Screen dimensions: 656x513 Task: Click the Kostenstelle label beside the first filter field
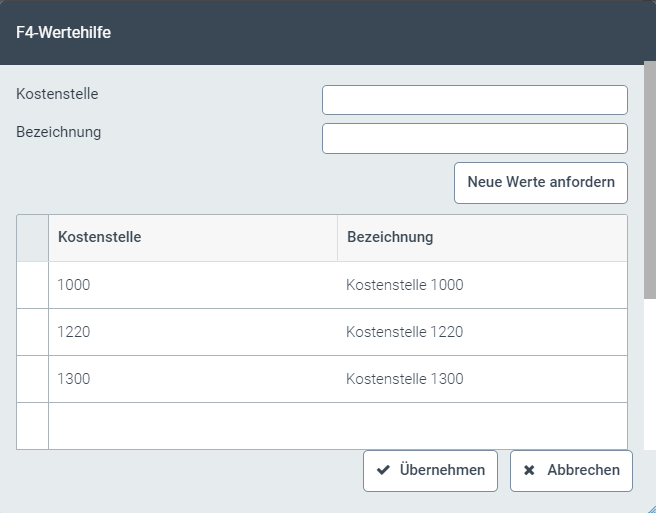(57, 94)
